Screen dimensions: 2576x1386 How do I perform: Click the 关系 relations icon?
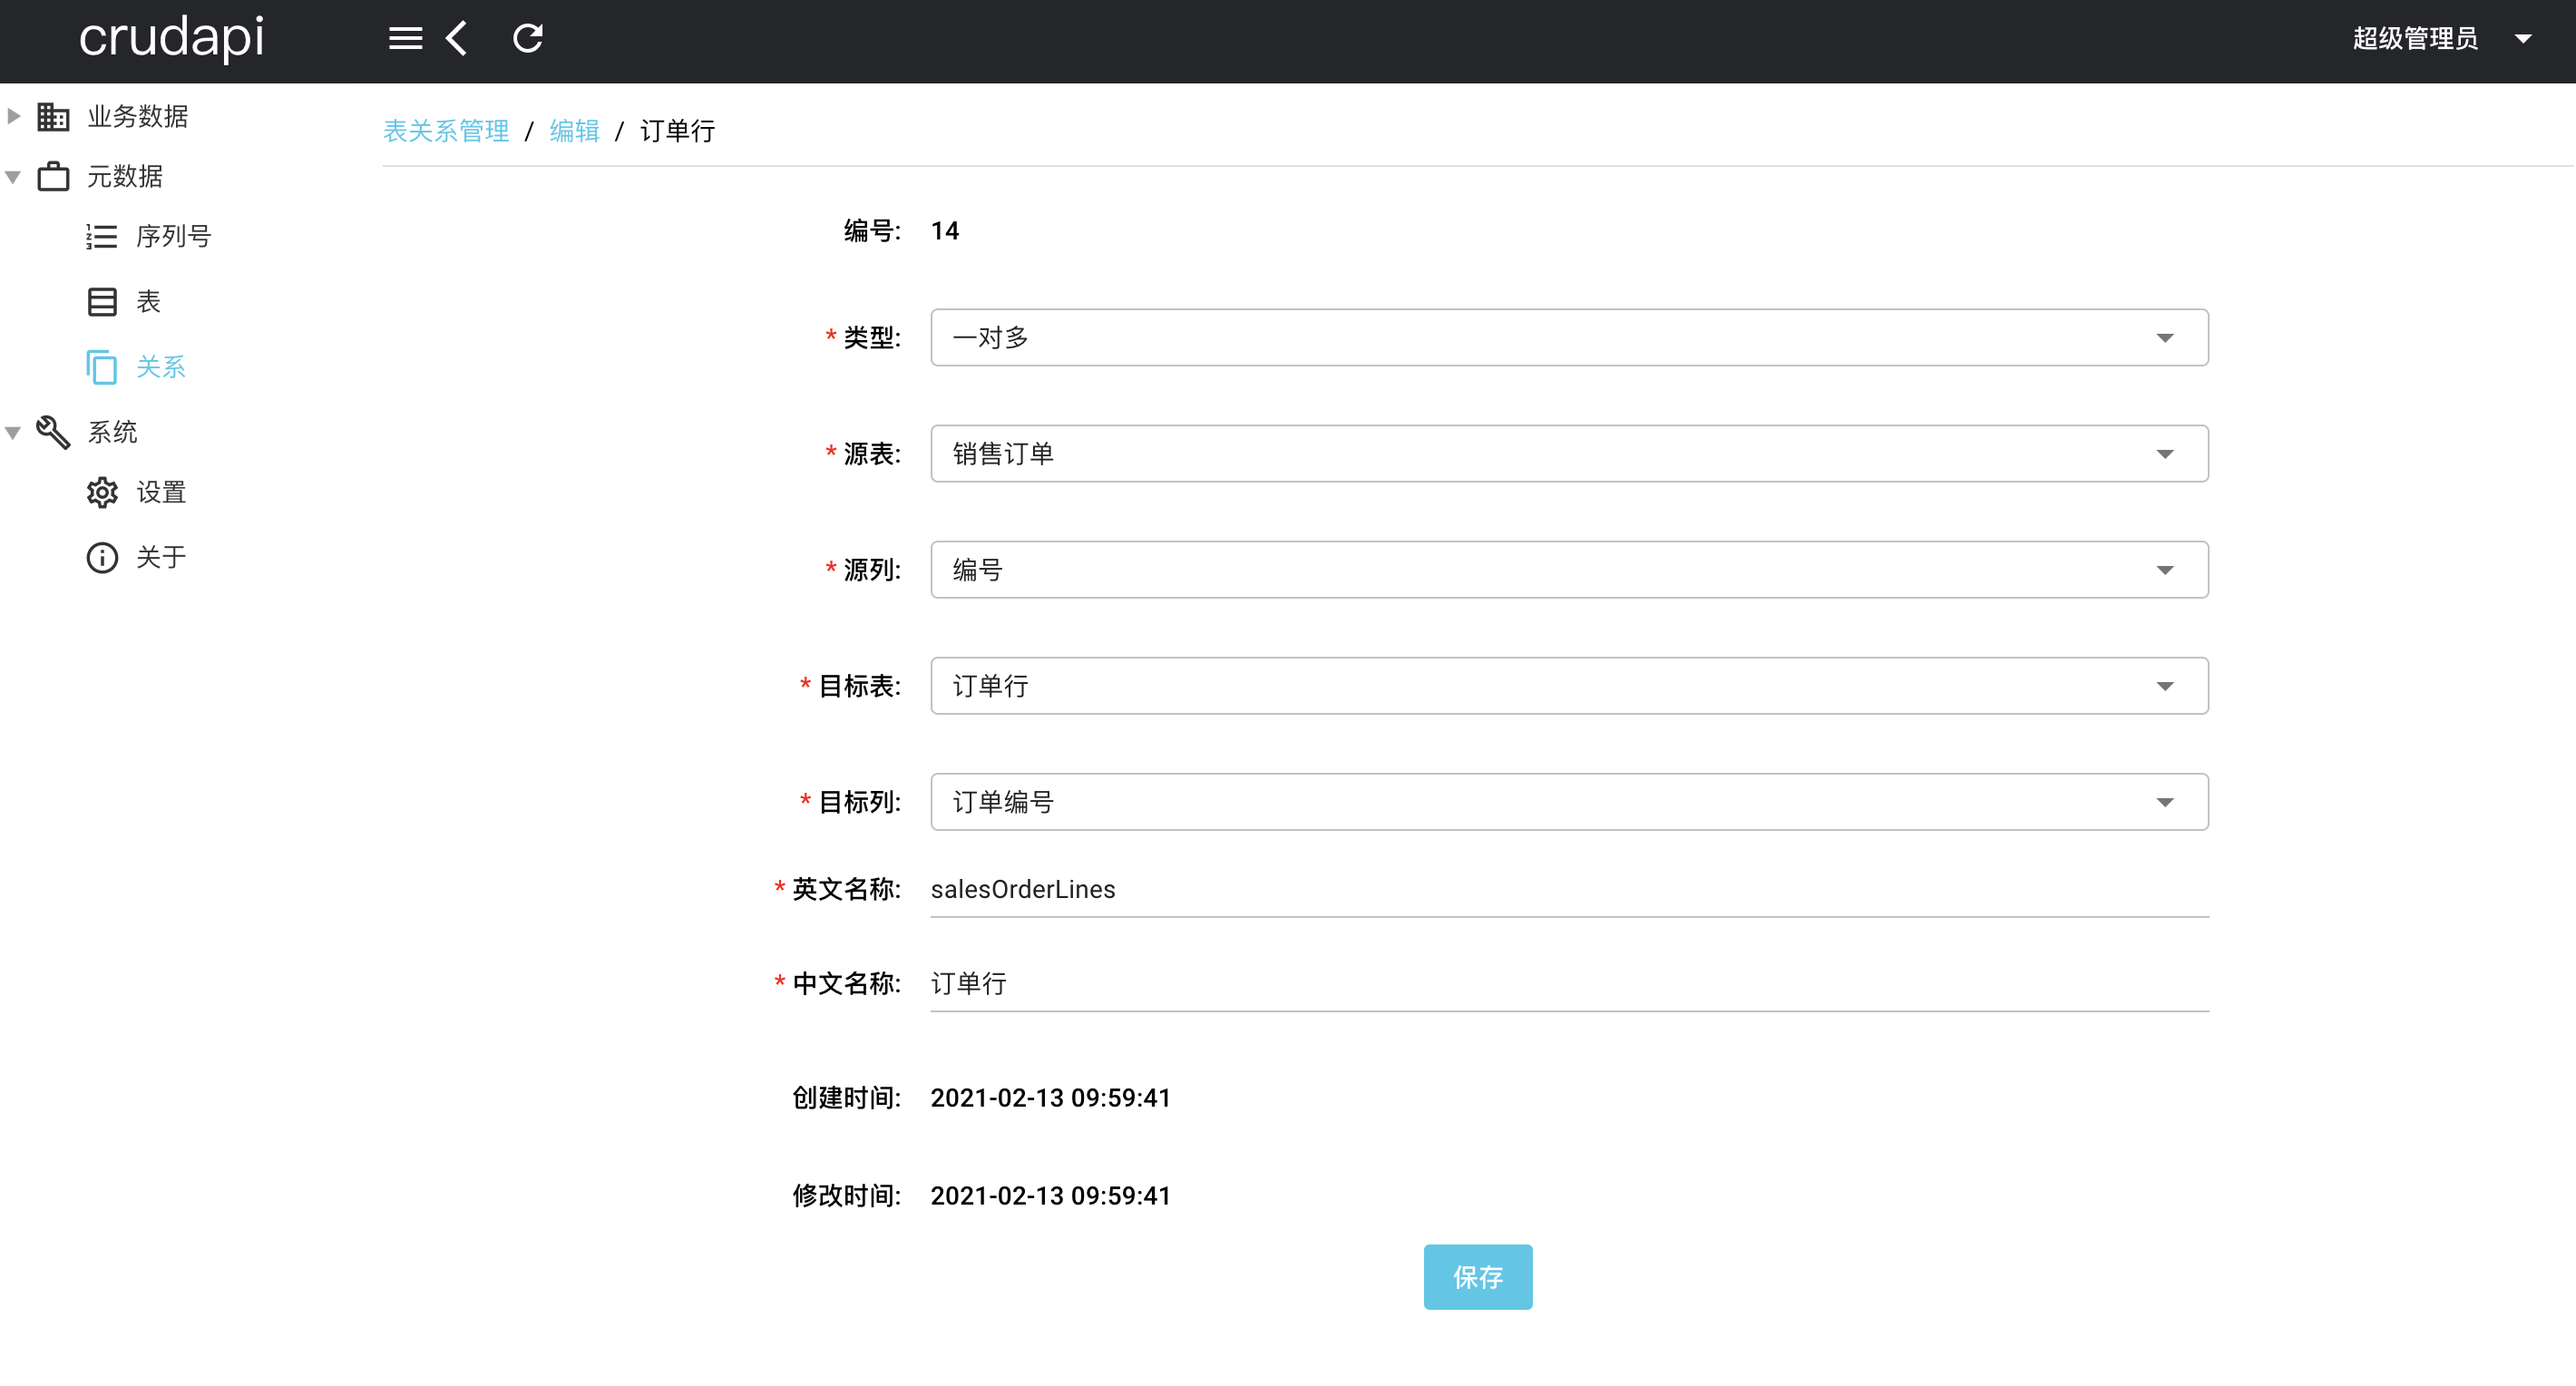[x=102, y=367]
